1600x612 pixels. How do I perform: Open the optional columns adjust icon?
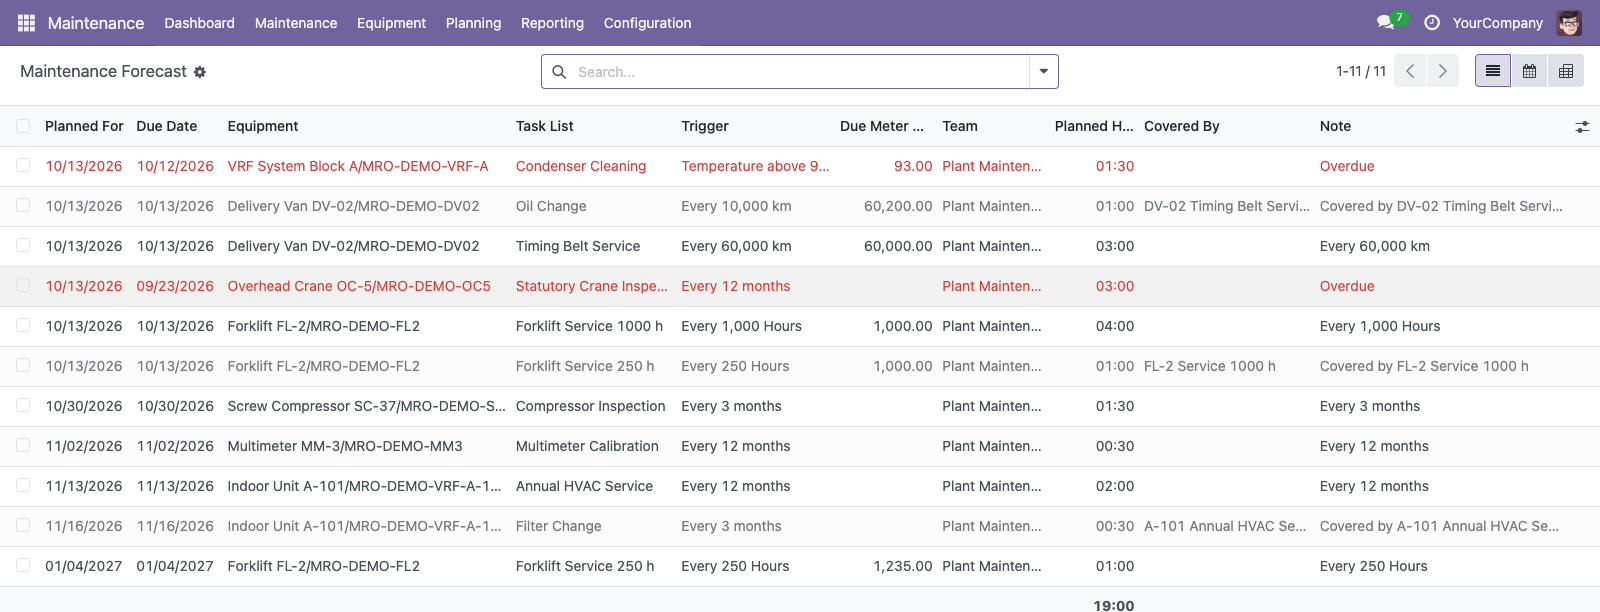(x=1582, y=127)
